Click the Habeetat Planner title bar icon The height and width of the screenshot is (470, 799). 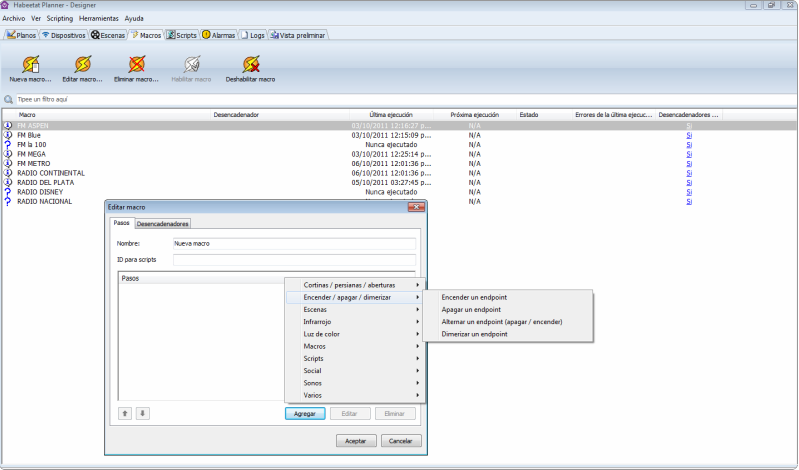5,5
